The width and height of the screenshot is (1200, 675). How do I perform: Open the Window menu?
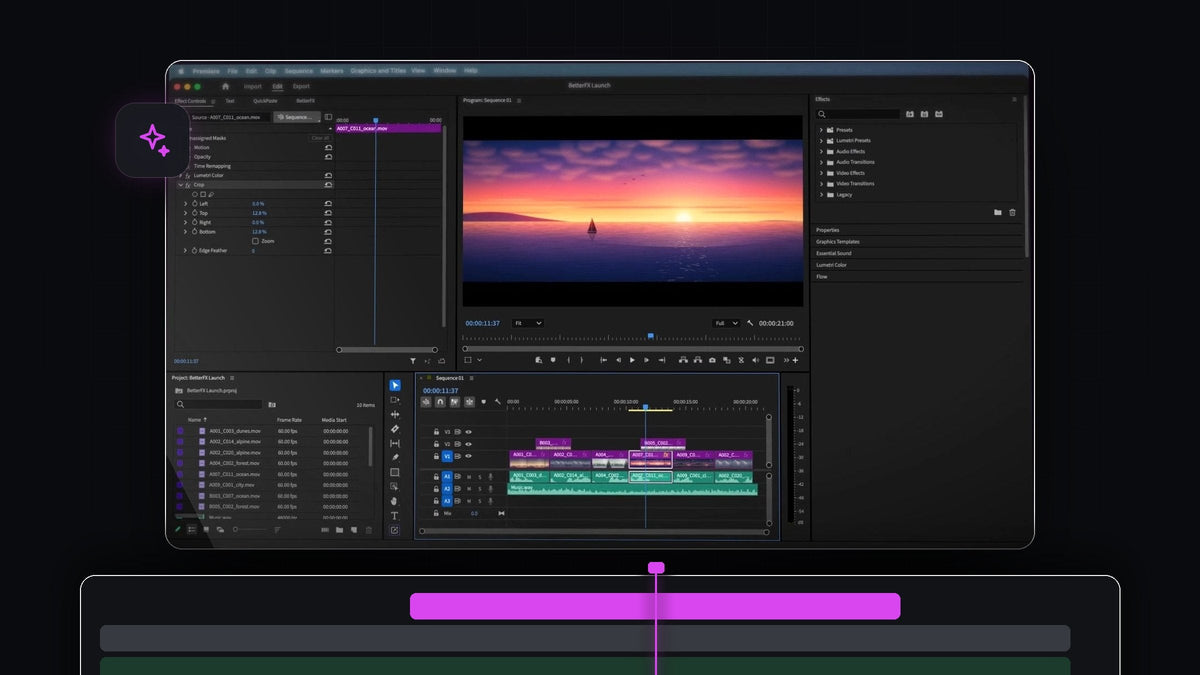point(445,71)
